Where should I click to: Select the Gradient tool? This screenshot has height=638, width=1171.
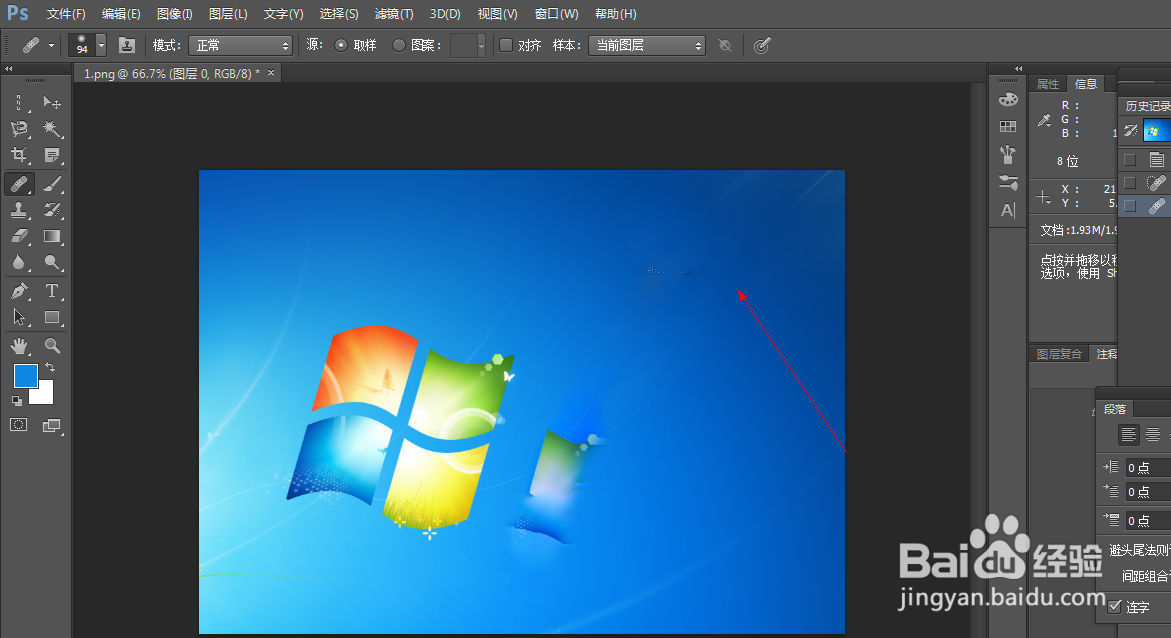[52, 236]
